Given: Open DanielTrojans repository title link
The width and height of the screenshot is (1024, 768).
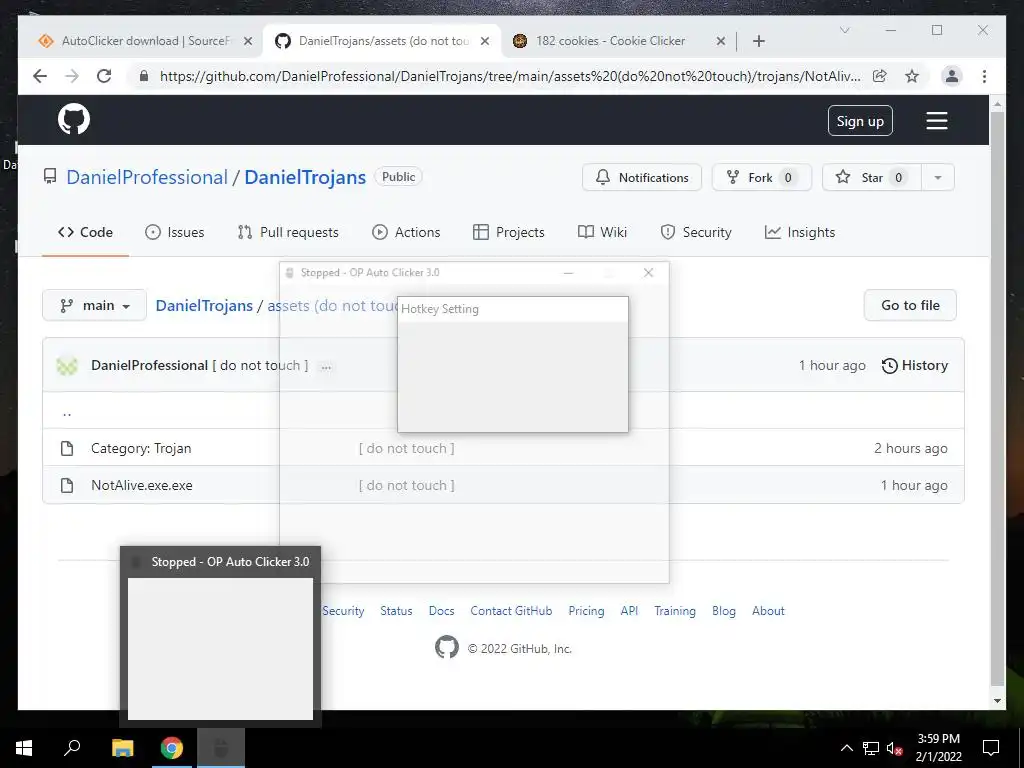Looking at the screenshot, I should (x=305, y=177).
